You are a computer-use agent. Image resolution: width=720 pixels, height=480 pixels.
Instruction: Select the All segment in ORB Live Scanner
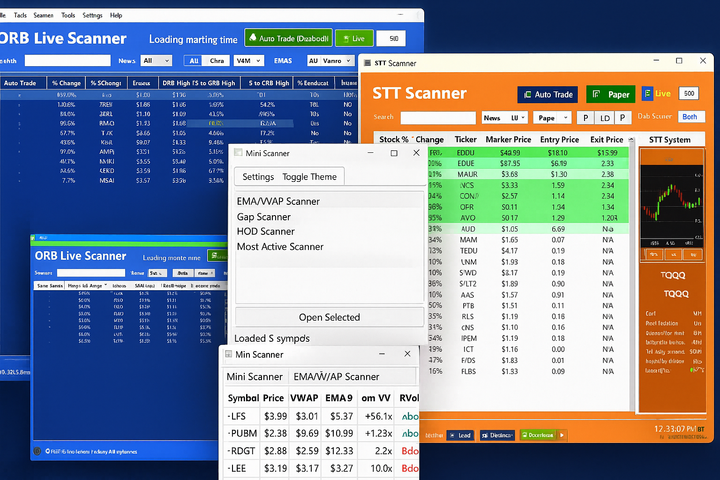[194, 61]
